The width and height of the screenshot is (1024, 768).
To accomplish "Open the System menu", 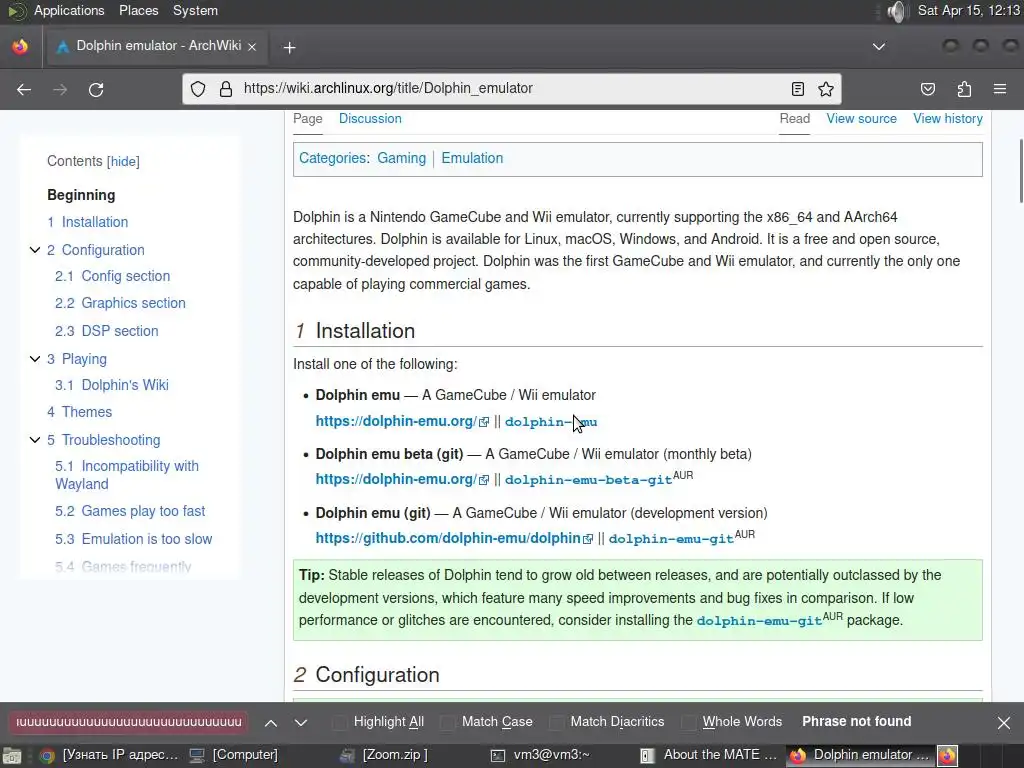I will point(195,10).
